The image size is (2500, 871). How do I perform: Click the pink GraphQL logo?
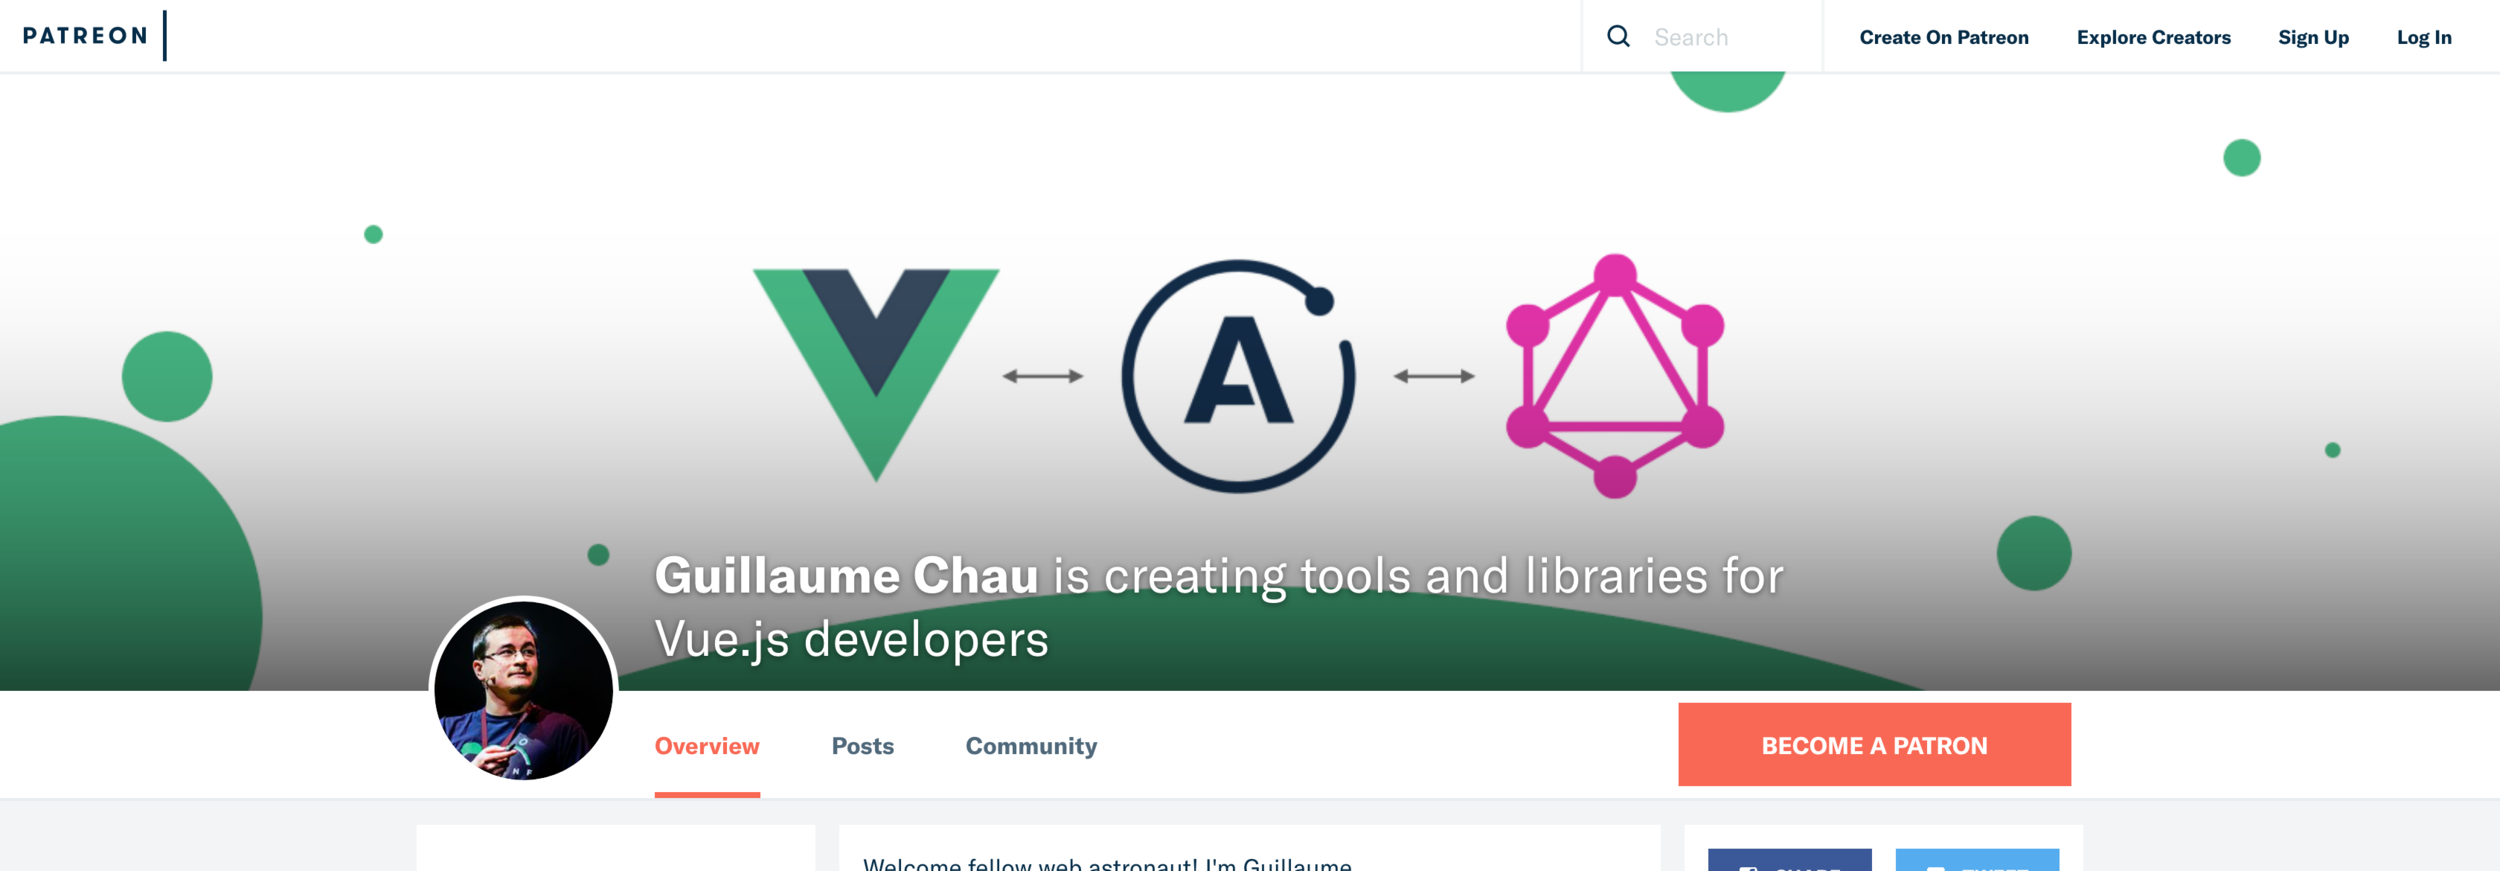pos(1615,376)
